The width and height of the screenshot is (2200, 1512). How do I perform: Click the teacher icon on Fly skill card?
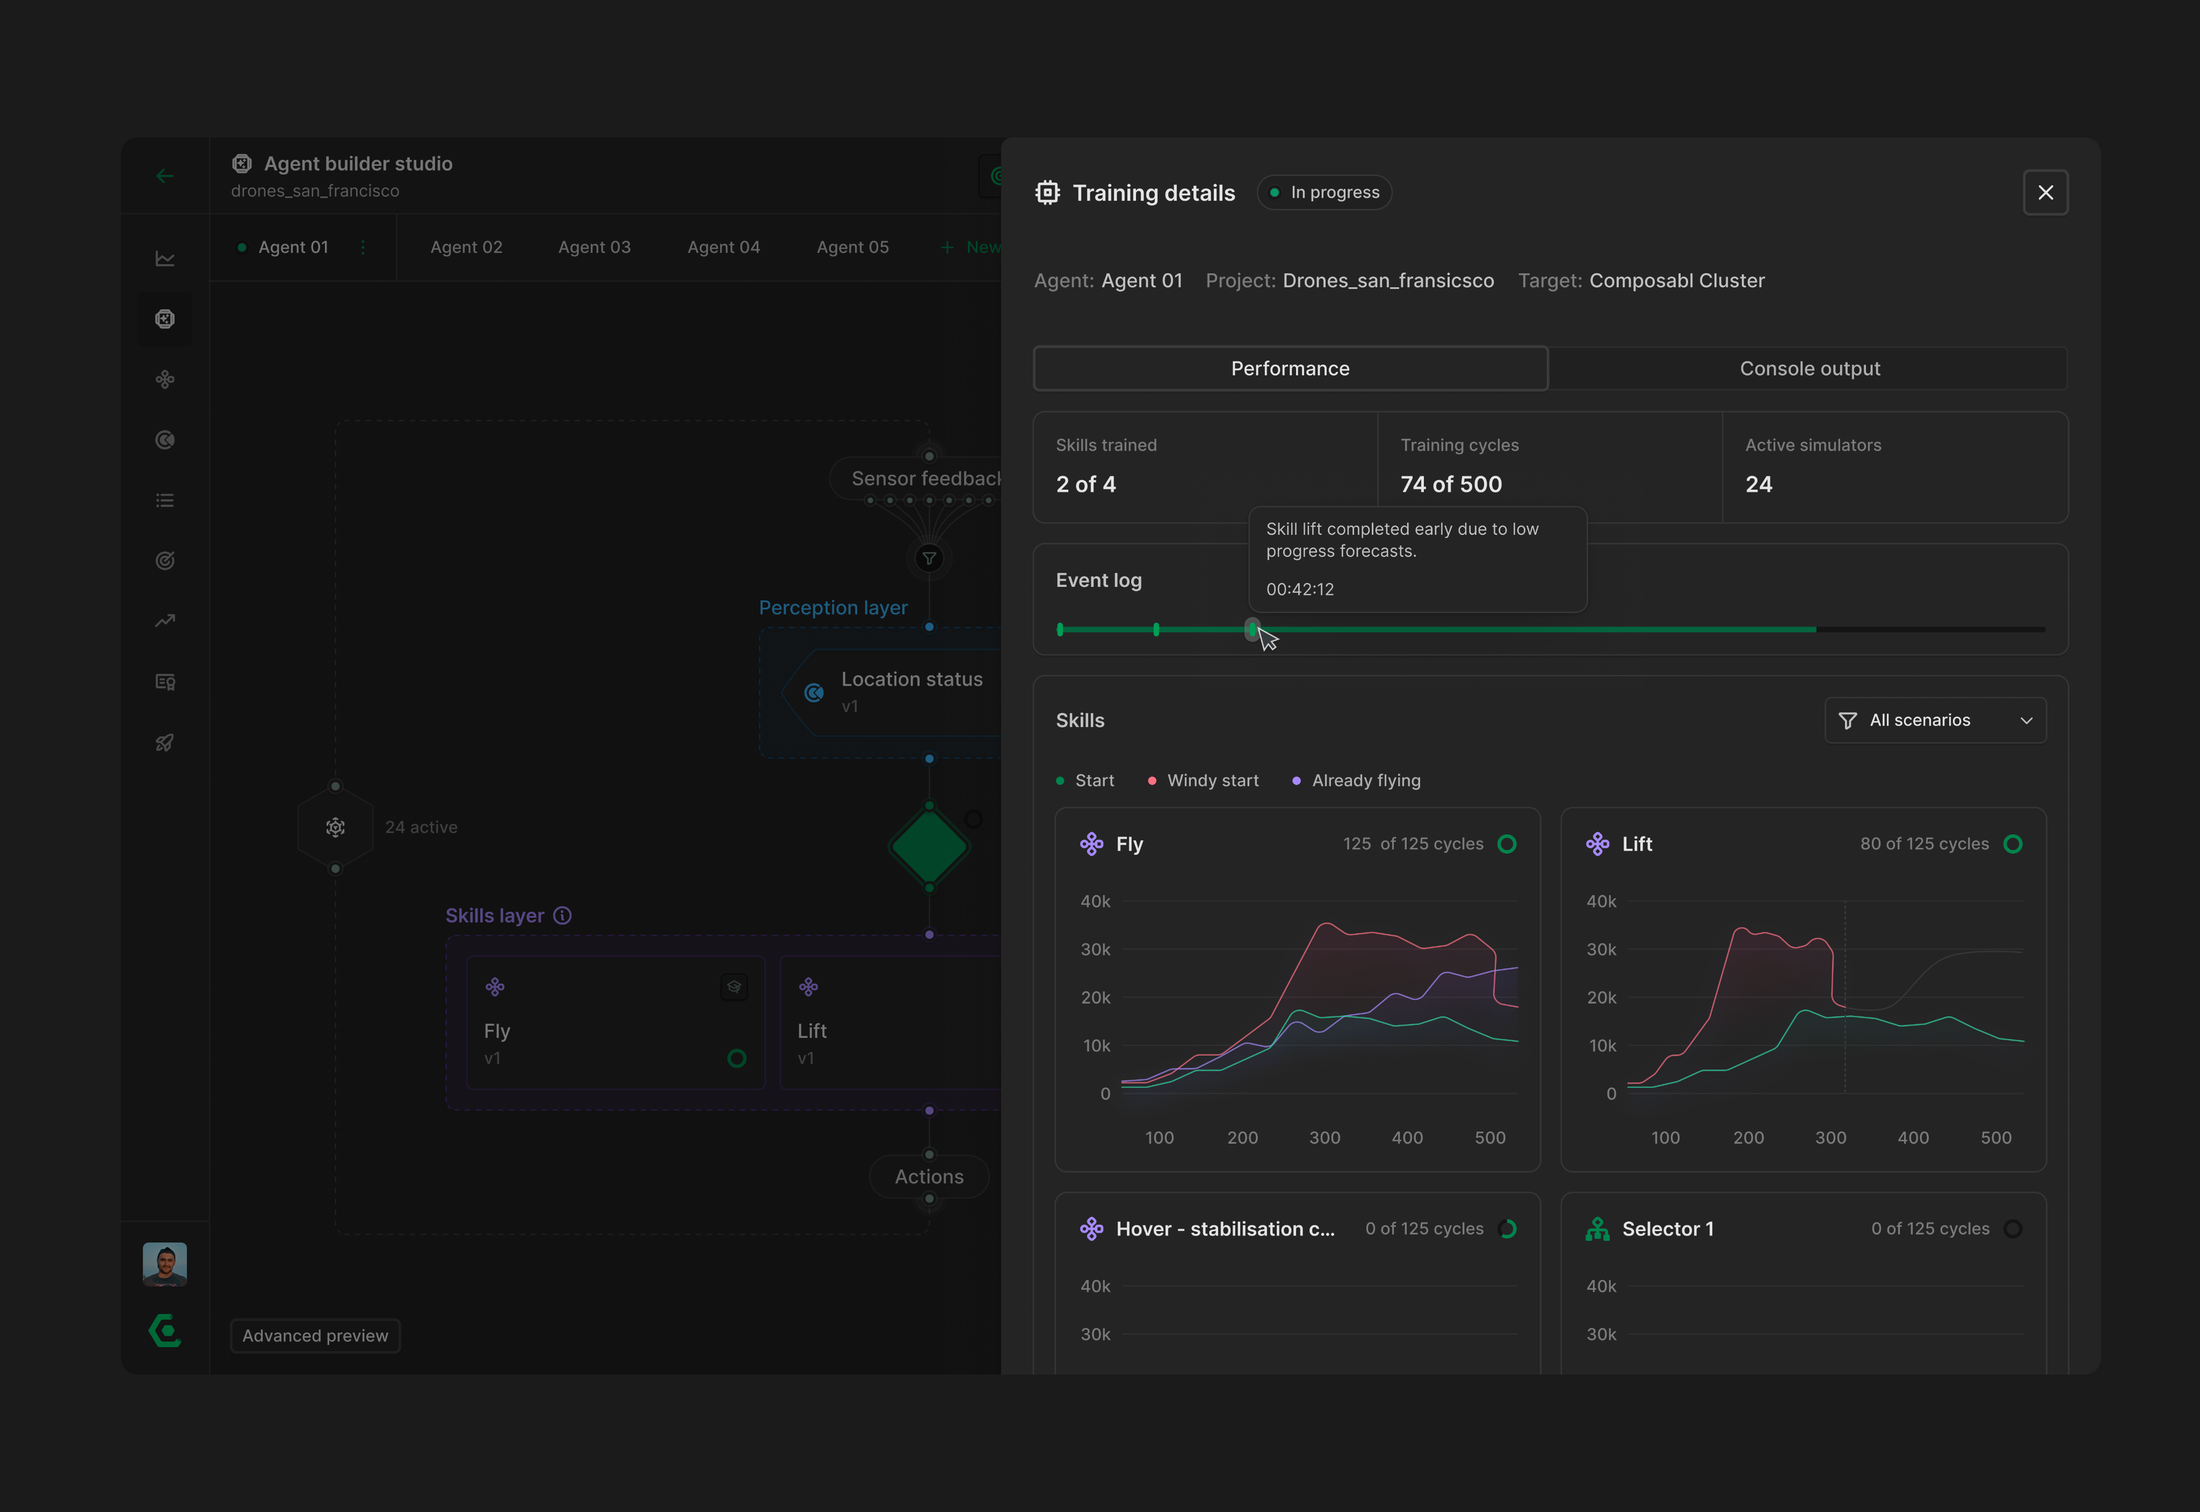(x=734, y=987)
